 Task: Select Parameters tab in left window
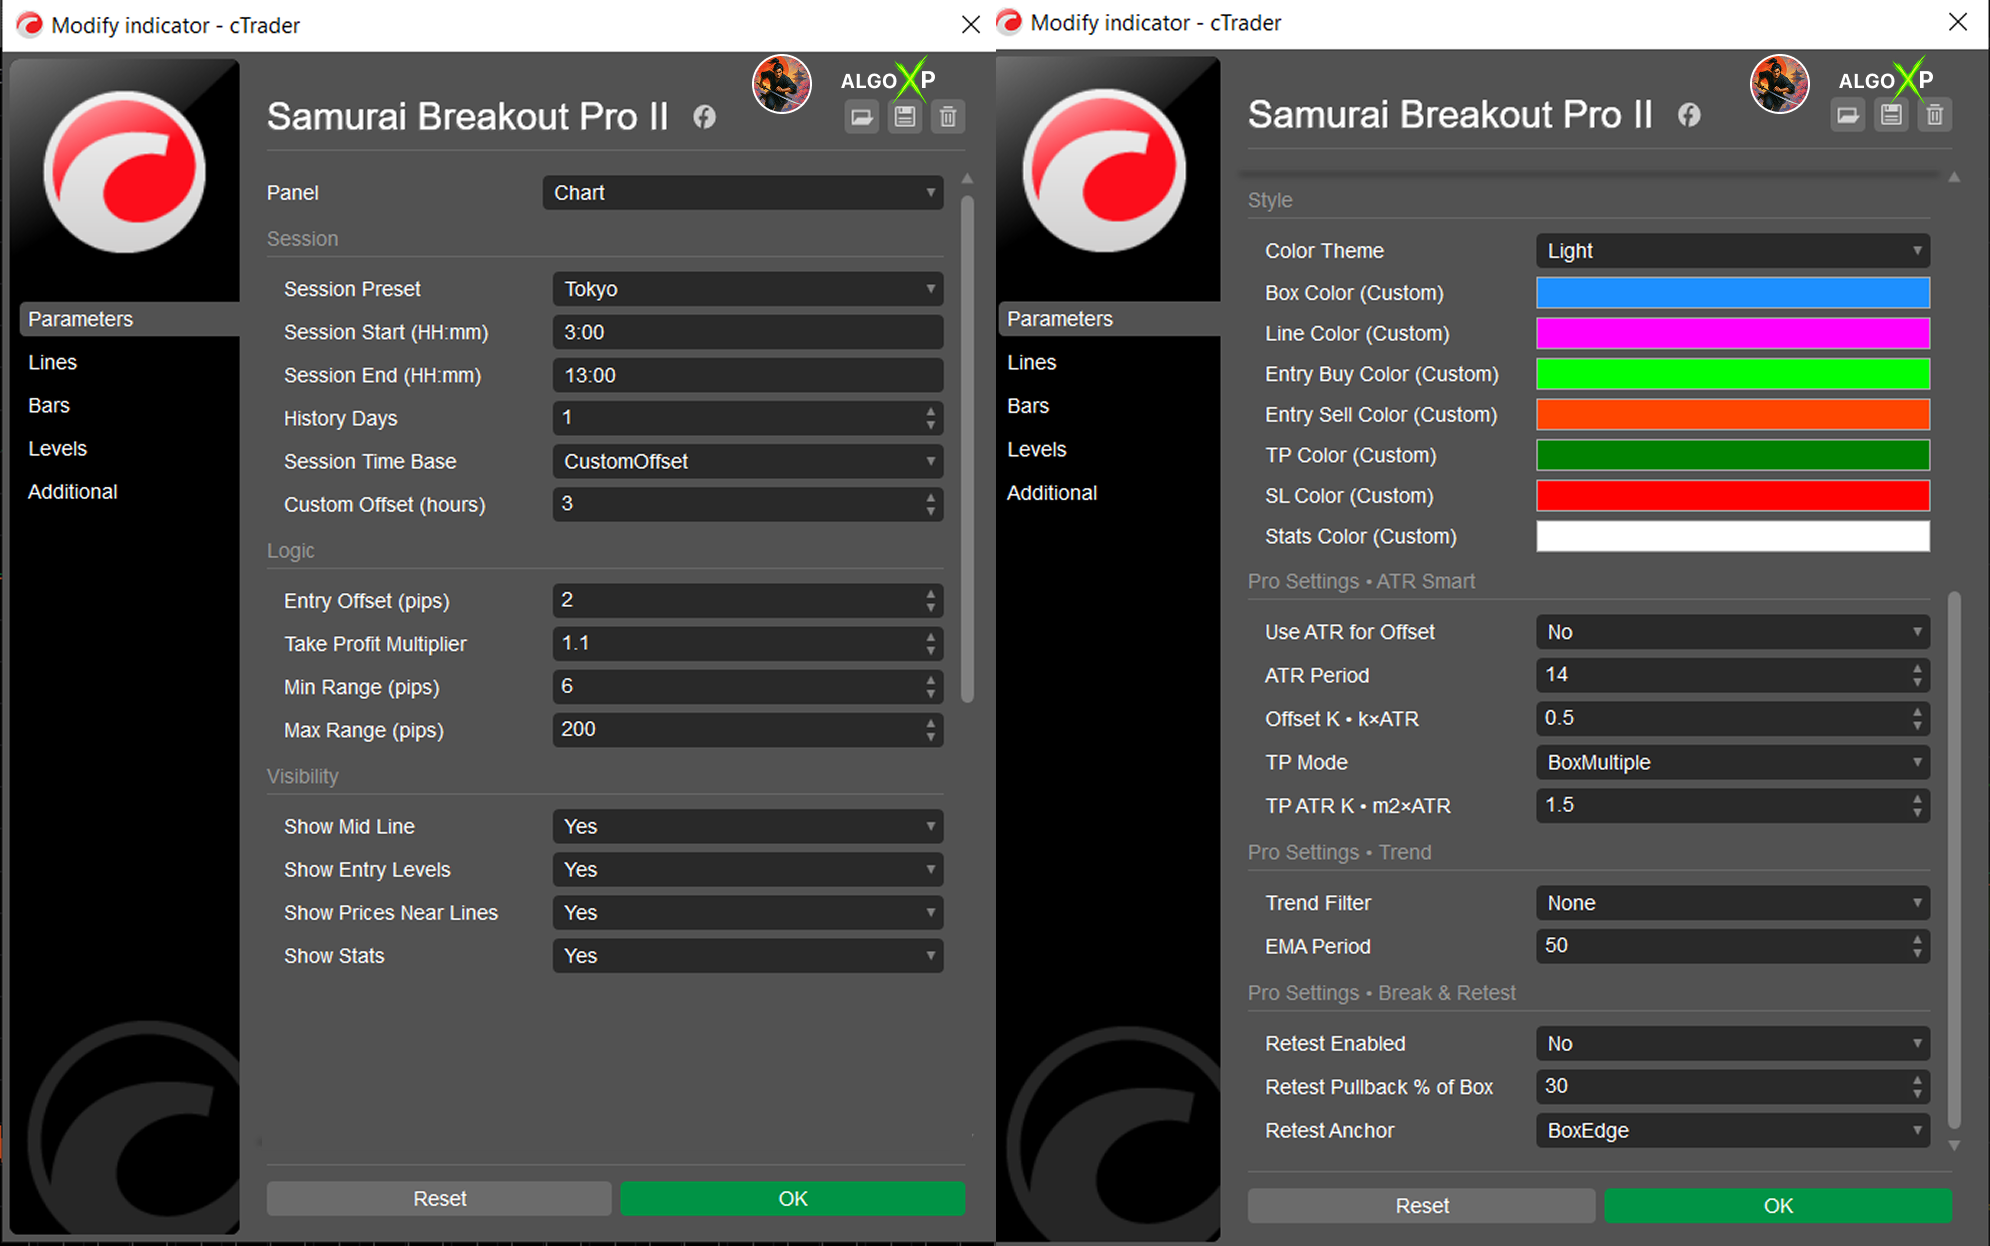[130, 319]
